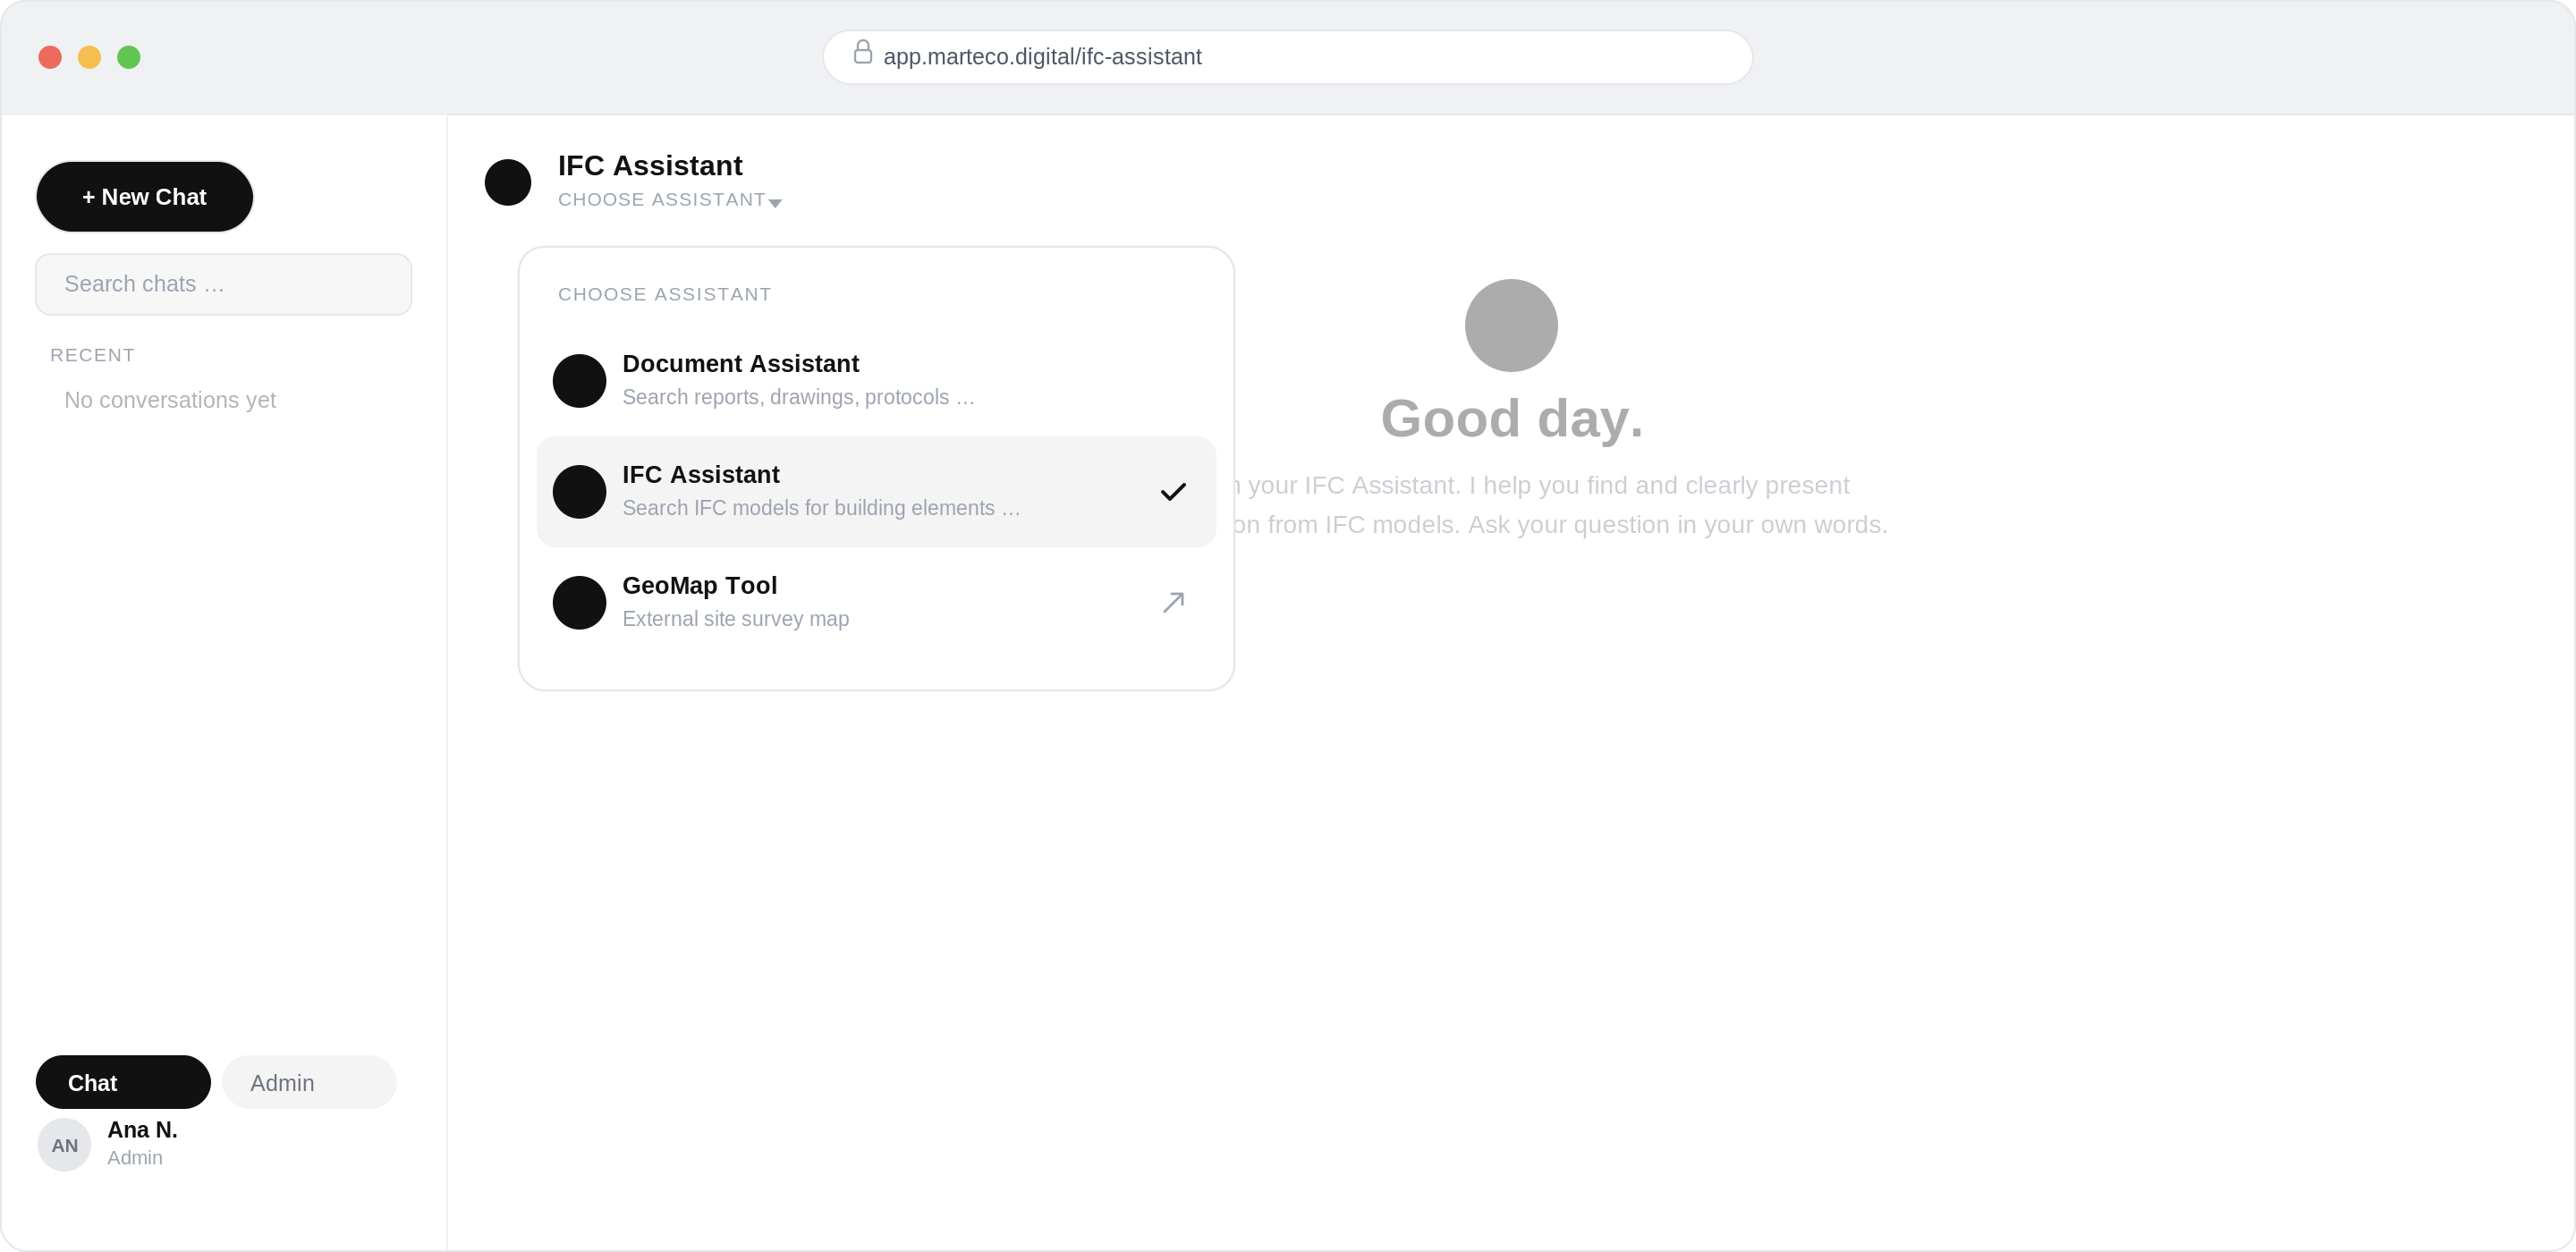
Task: Switch to the Admin tab
Action: point(309,1082)
